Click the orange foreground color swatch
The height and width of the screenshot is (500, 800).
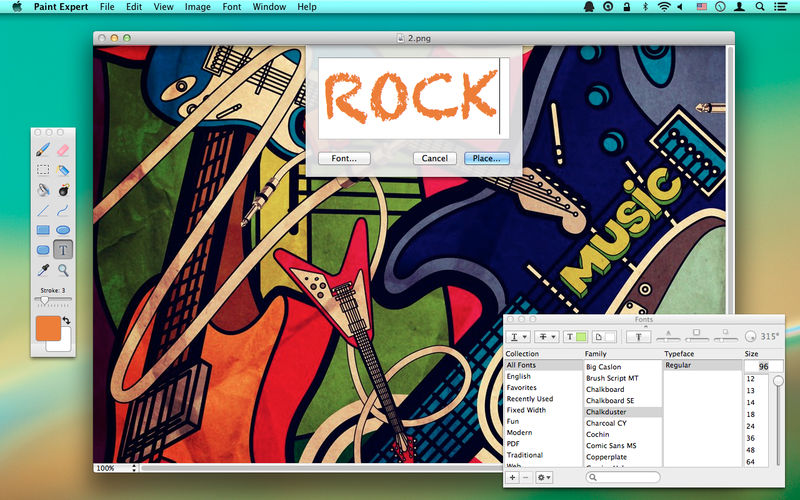(48, 328)
